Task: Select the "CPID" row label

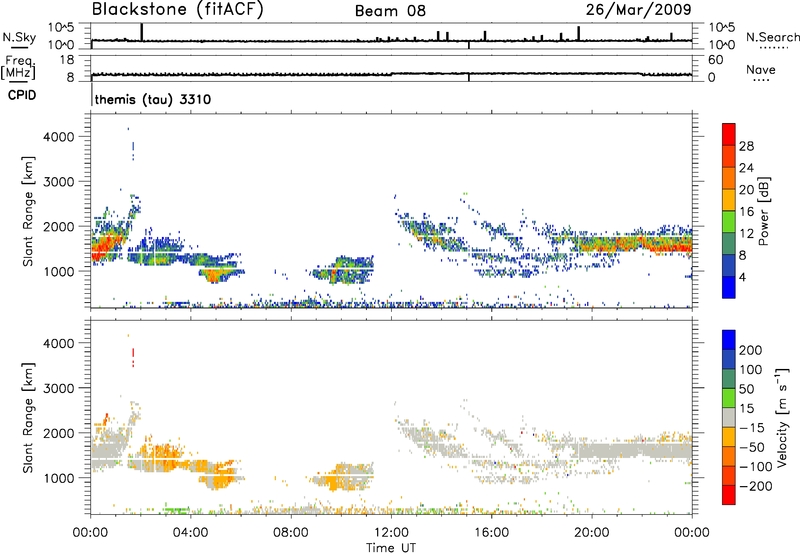Action: tap(22, 95)
